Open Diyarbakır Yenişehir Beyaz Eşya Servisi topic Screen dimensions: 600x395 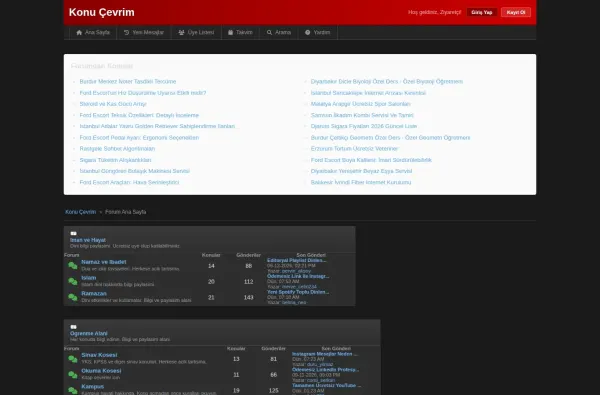[x=361, y=171]
